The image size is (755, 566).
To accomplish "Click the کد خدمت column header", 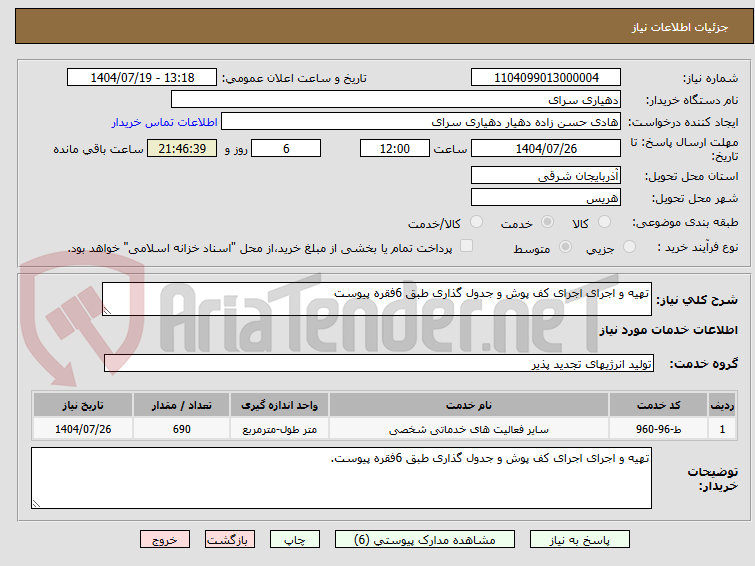I will point(658,405).
